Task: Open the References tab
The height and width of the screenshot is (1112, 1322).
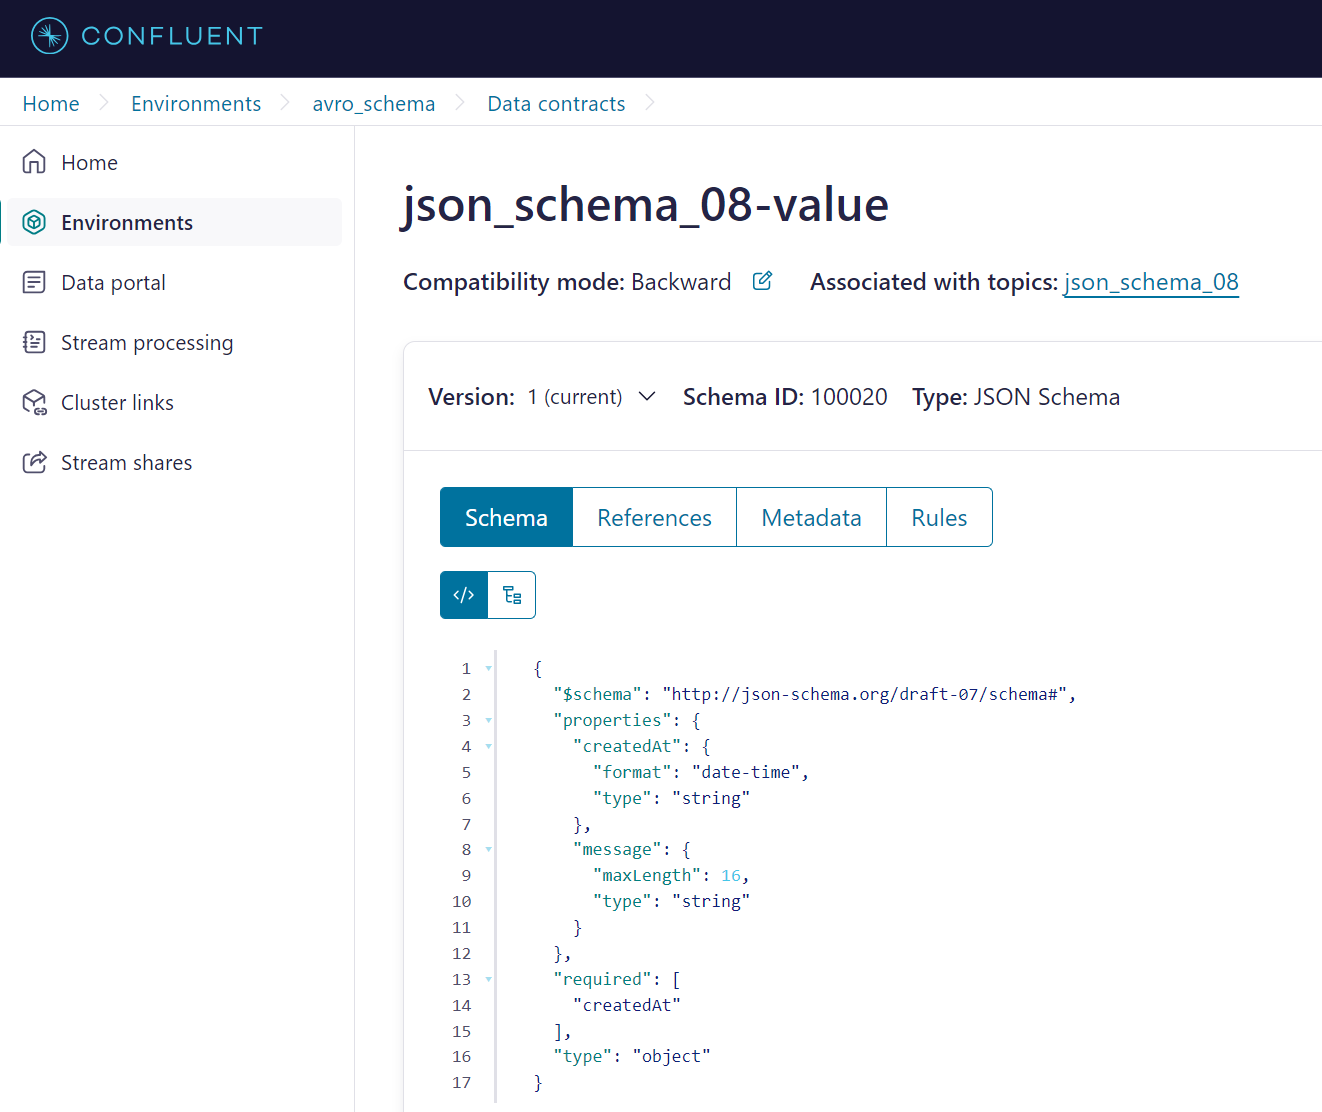Action: pyautogui.click(x=654, y=517)
